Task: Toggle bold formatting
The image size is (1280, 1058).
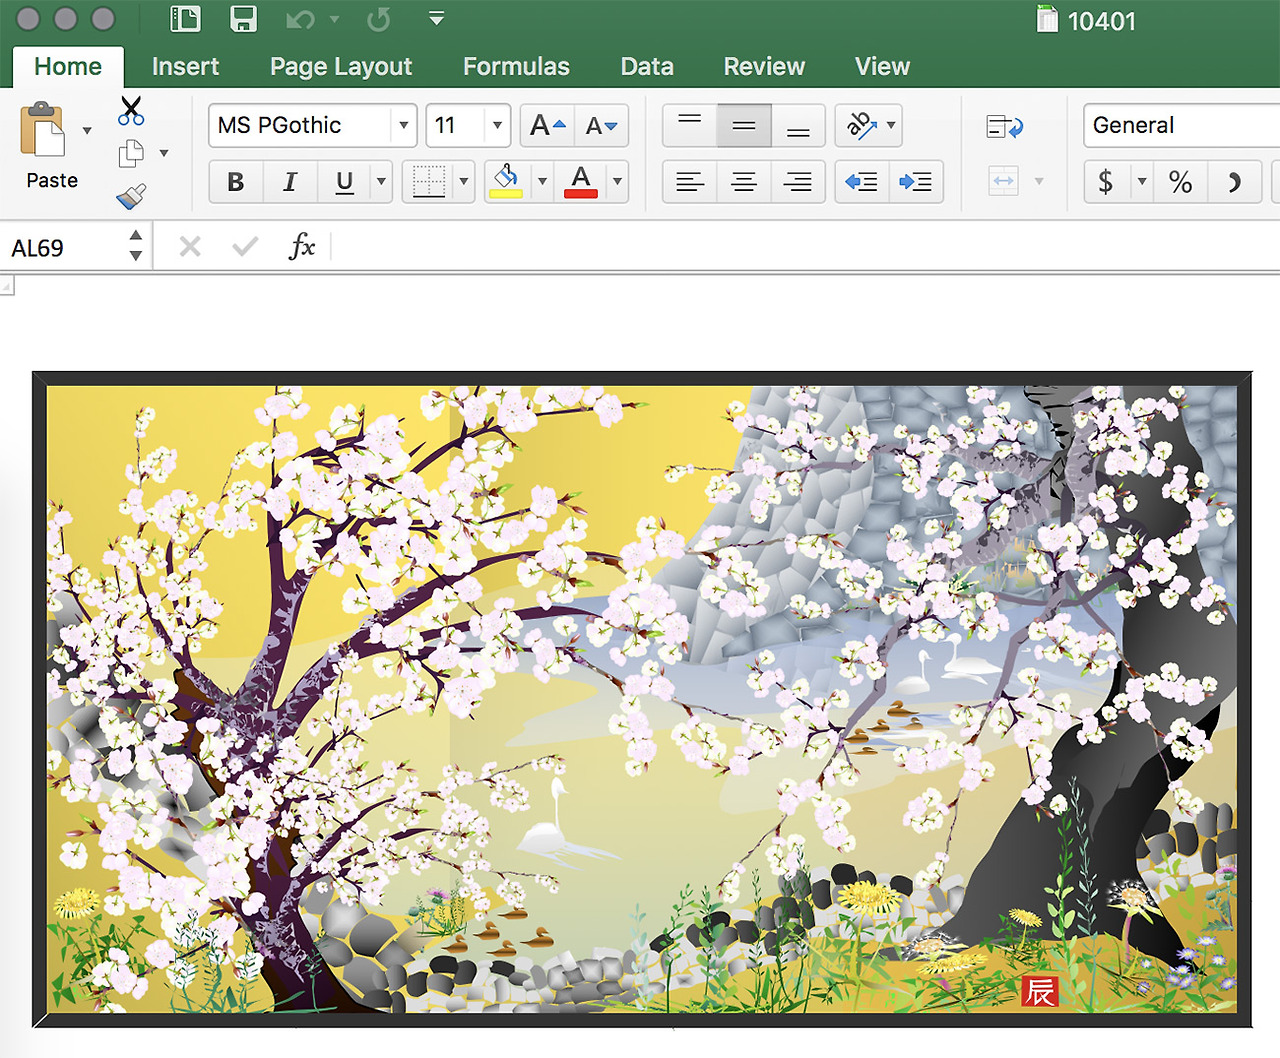Action: pos(235,182)
